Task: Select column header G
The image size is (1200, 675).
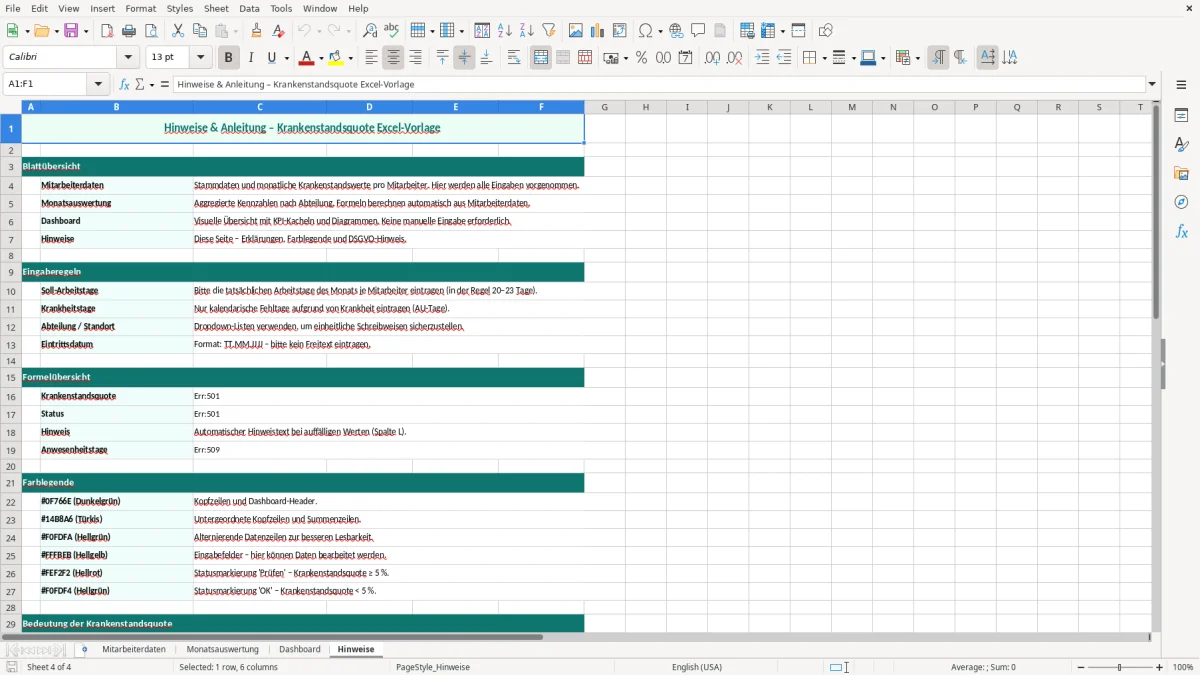Action: [604, 107]
